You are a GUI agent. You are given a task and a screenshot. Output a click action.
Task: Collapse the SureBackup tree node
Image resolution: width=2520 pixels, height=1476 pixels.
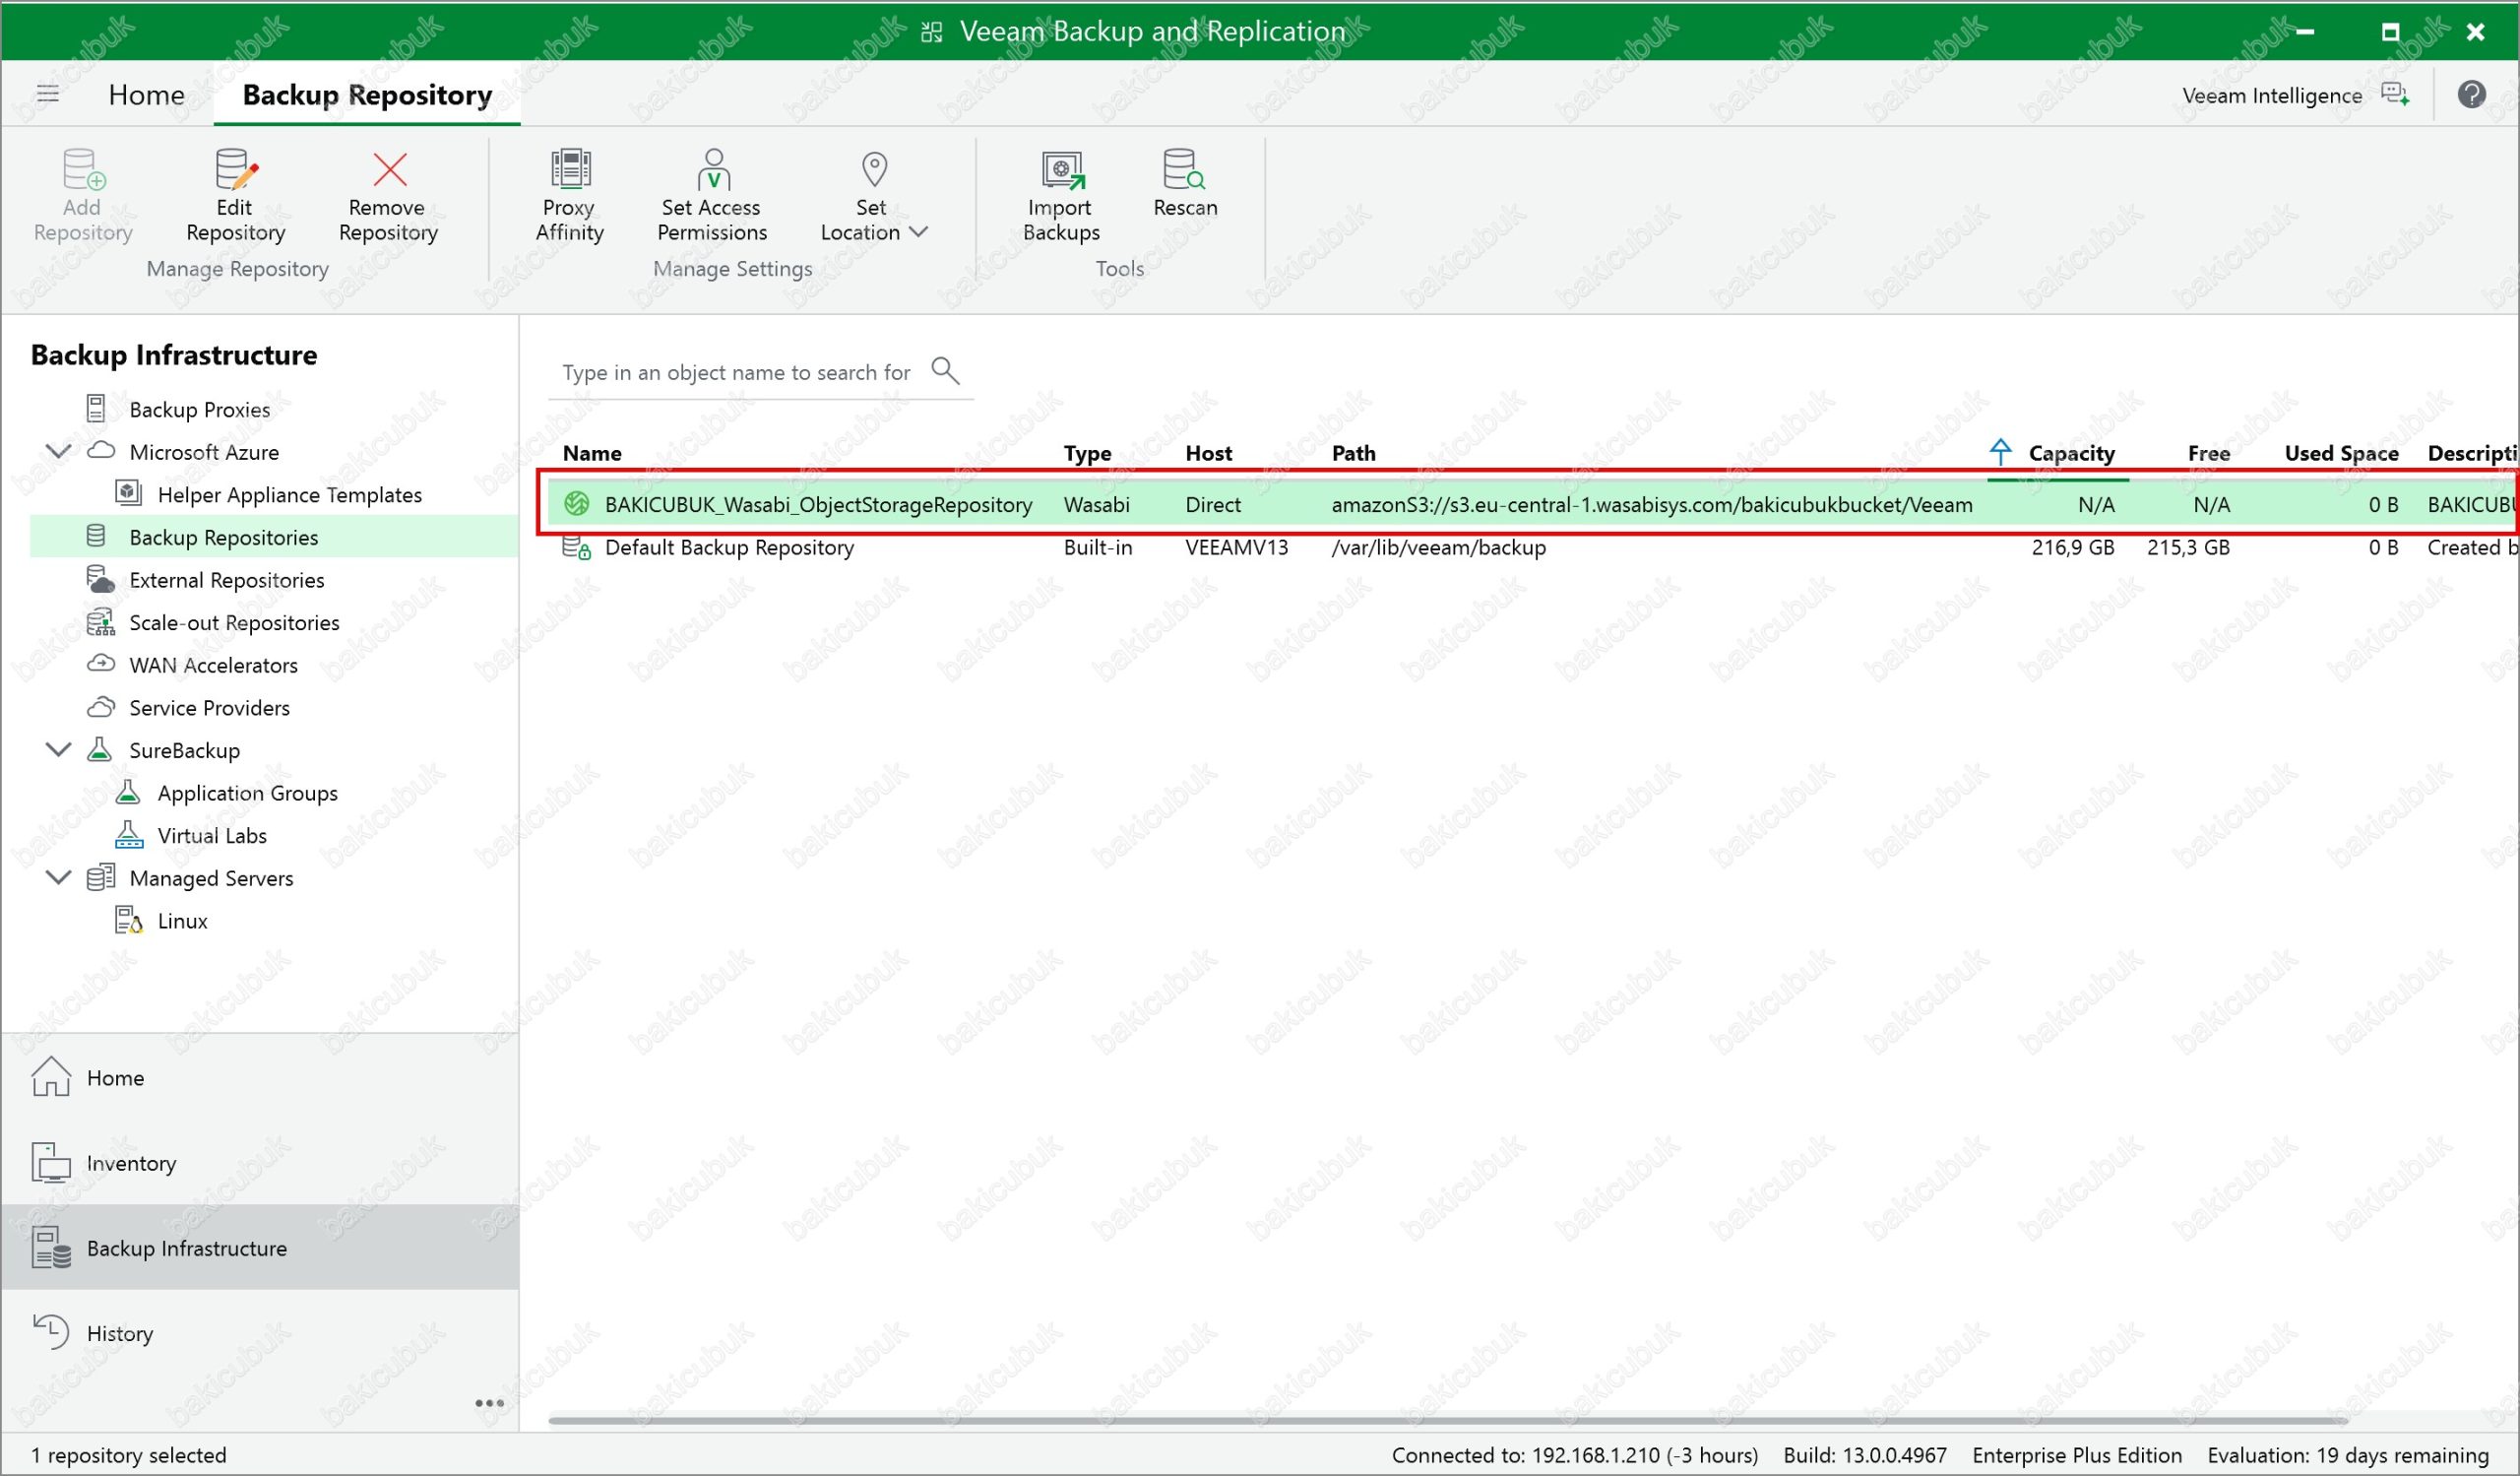click(x=59, y=750)
